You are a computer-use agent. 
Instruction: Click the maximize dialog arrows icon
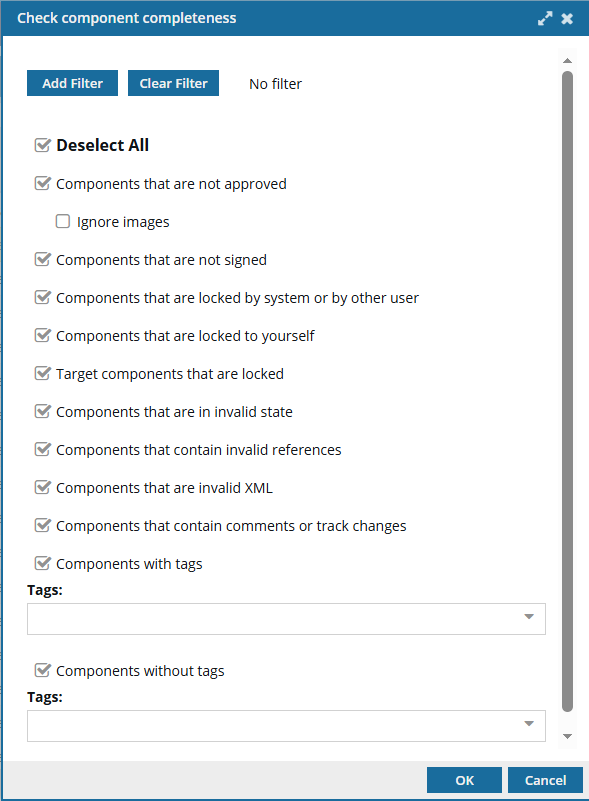pos(545,18)
